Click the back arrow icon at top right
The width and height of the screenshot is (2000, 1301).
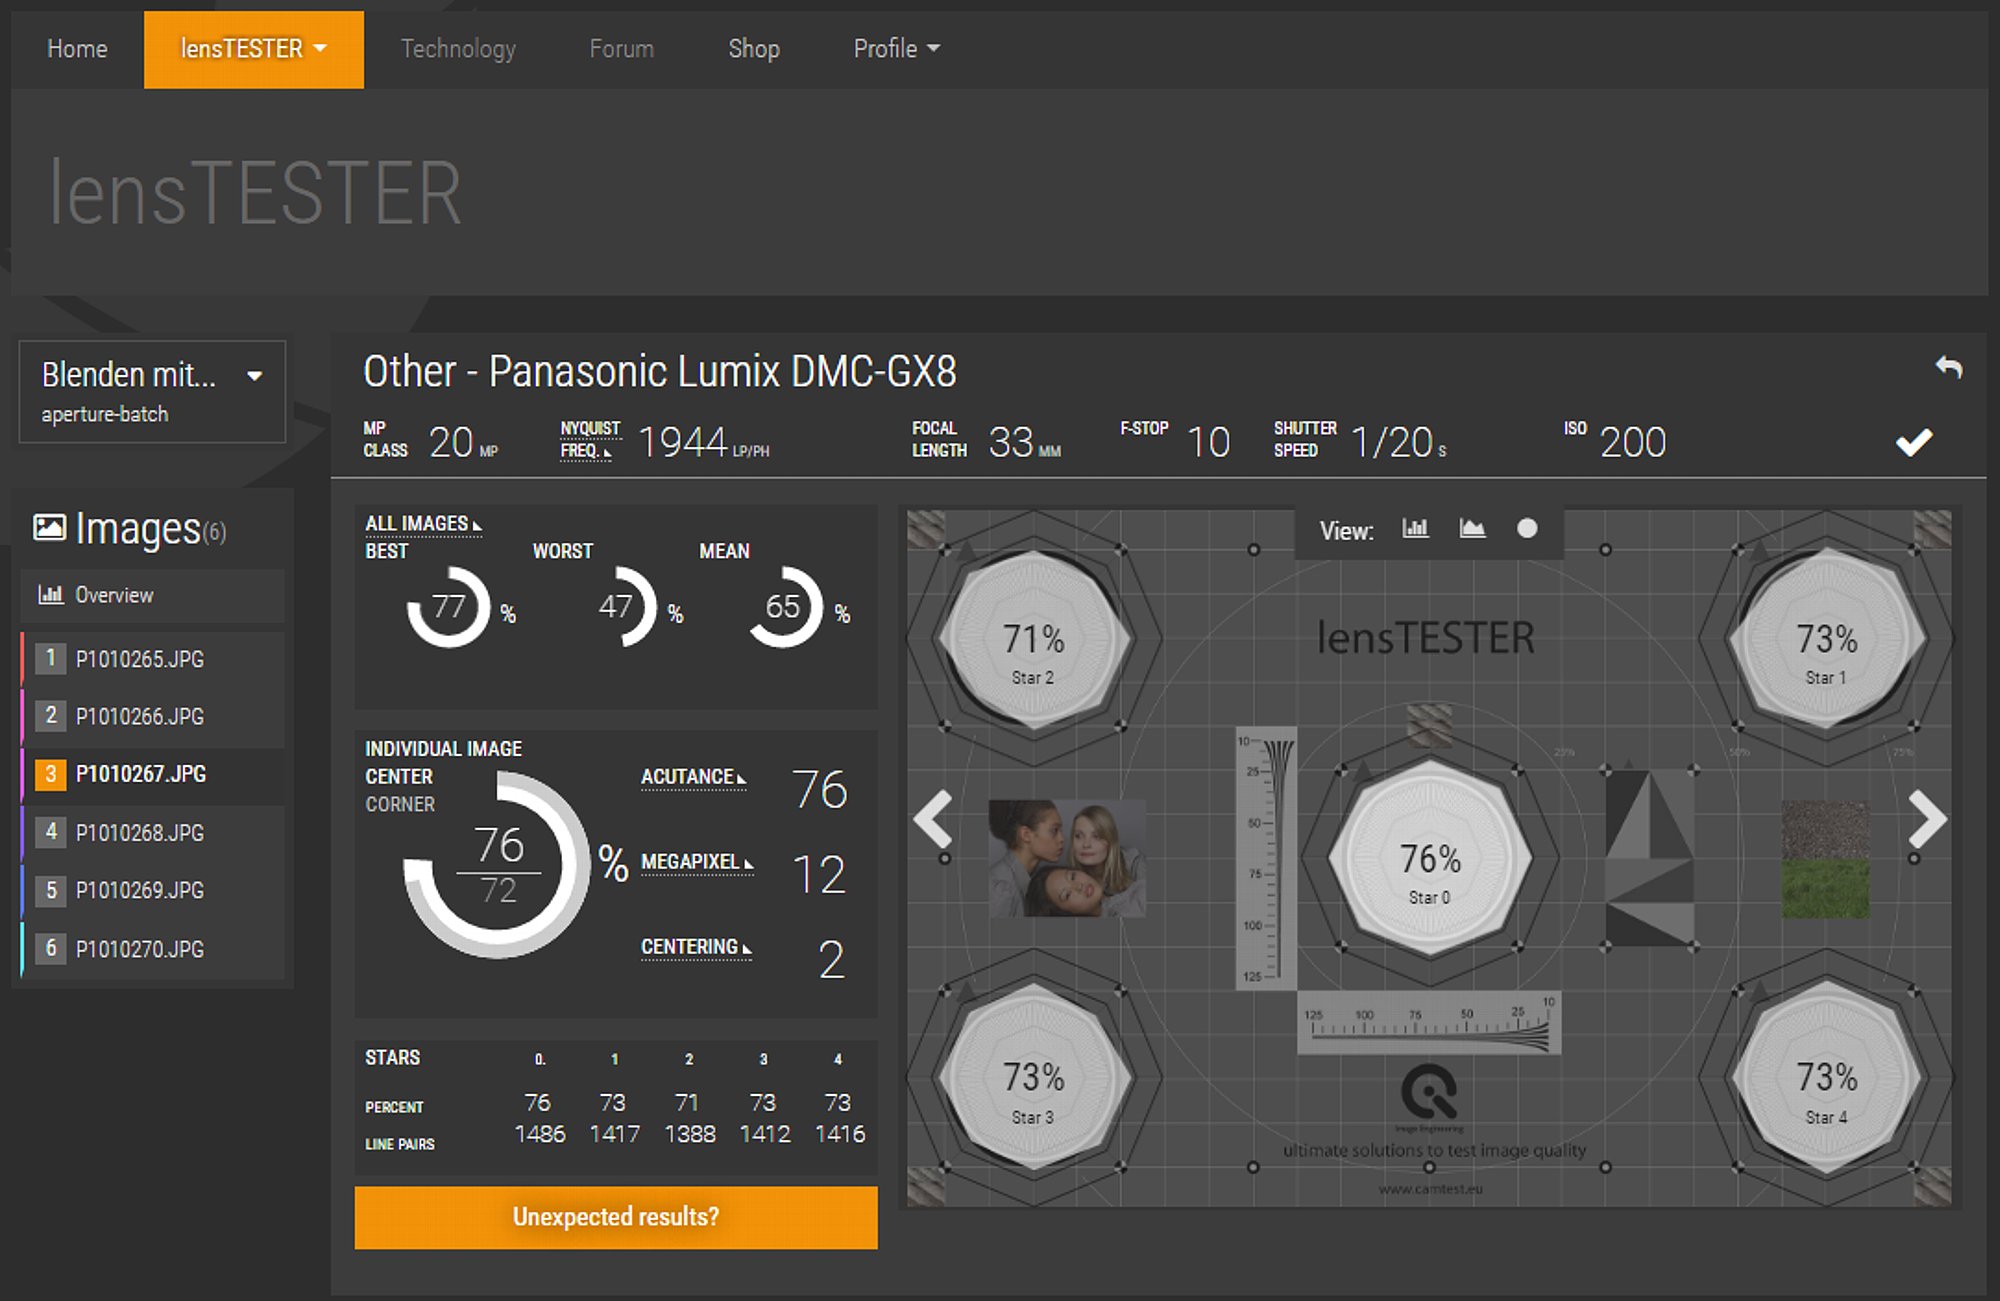click(1948, 368)
